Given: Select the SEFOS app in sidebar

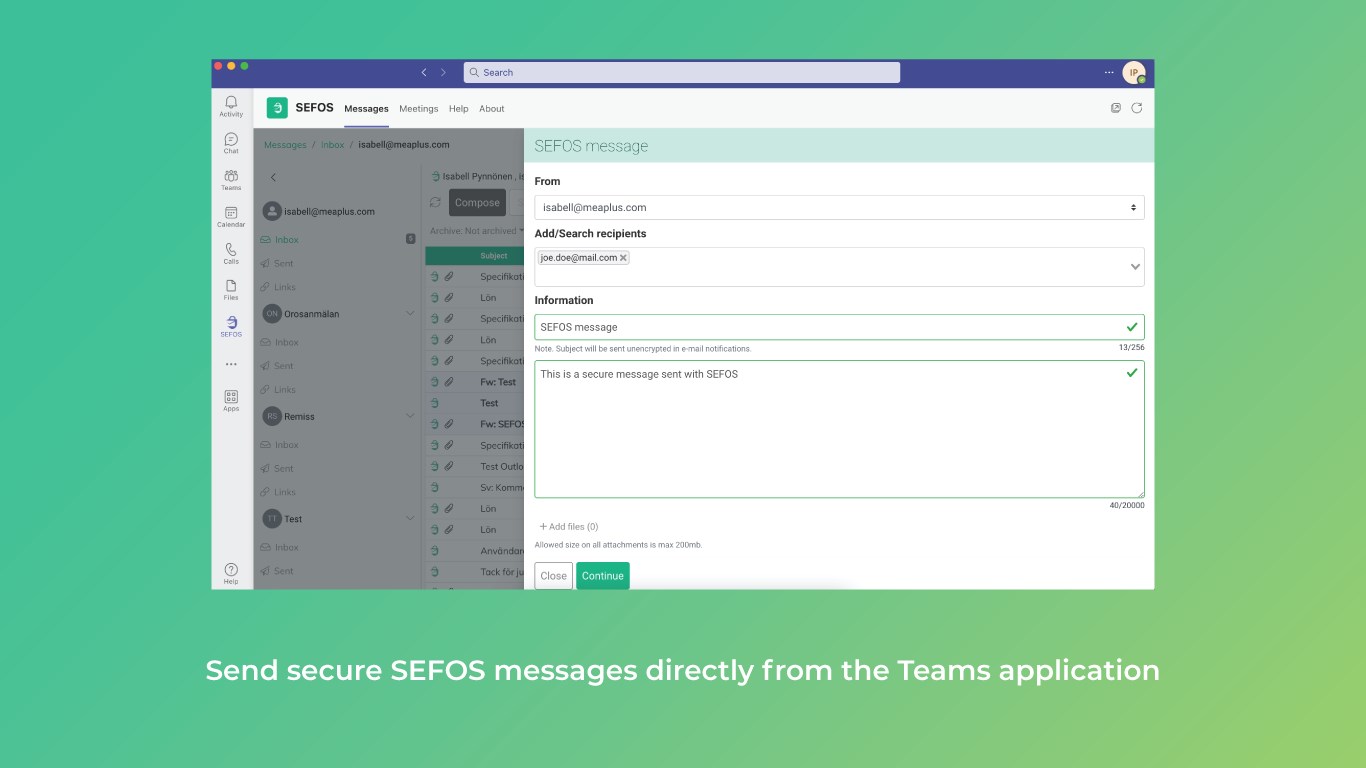Looking at the screenshot, I should coord(231,326).
